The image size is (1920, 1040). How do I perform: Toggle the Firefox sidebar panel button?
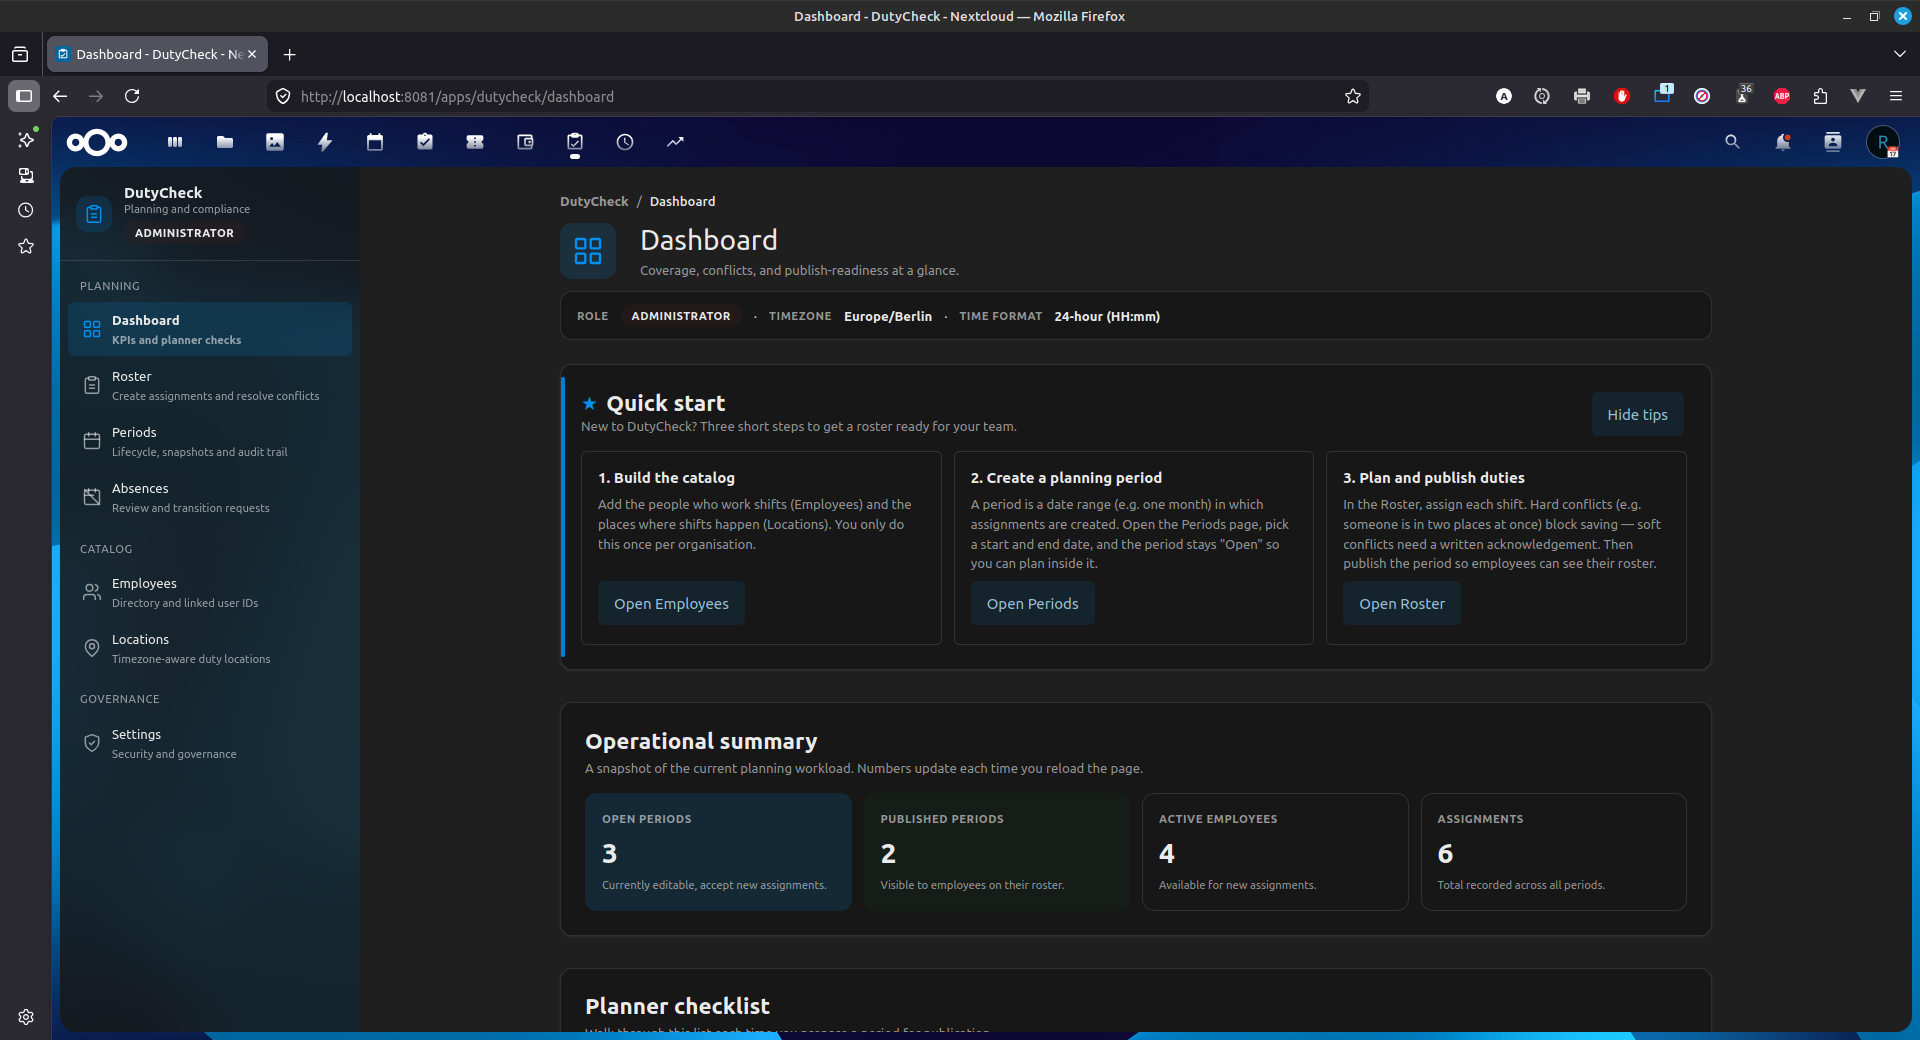[x=24, y=96]
